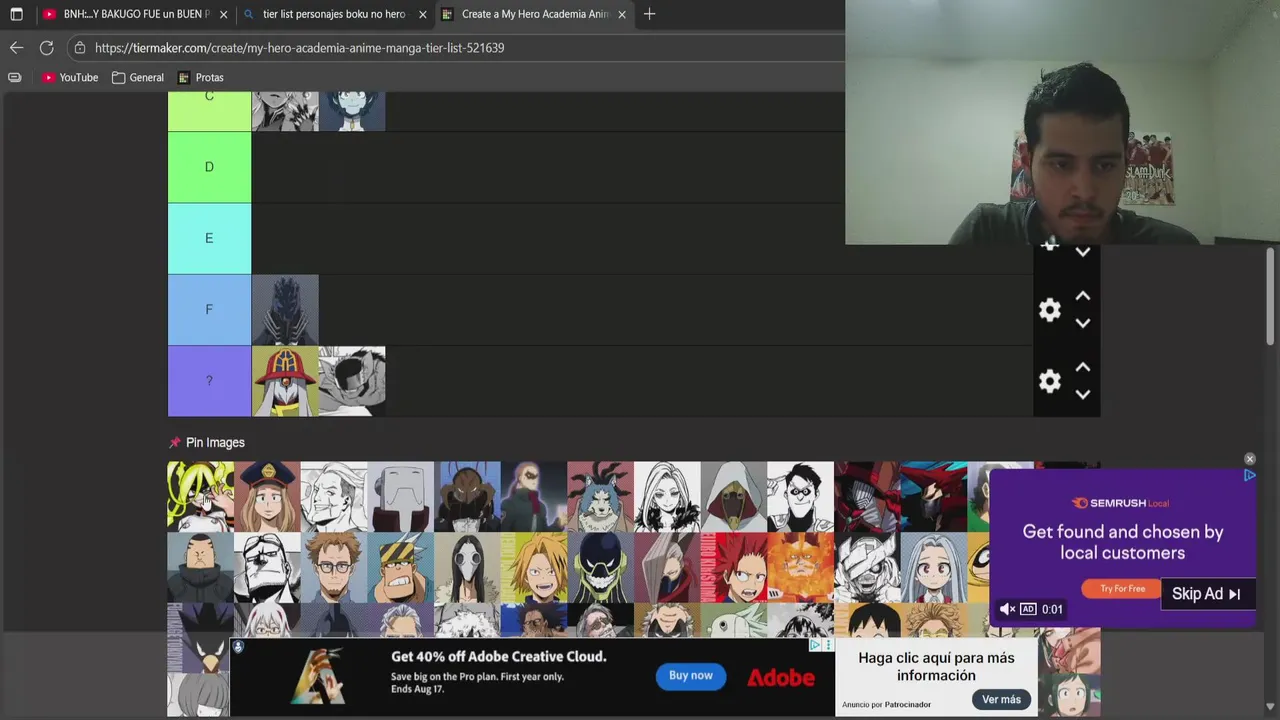Viewport: 1280px width, 720px height.
Task: Click the Ver más ad button
Action: (x=1001, y=699)
